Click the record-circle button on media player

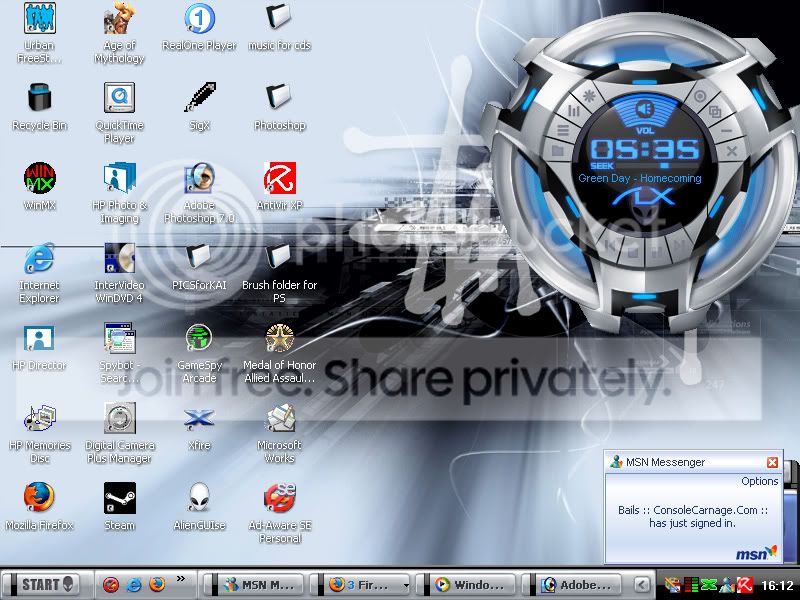(x=700, y=96)
